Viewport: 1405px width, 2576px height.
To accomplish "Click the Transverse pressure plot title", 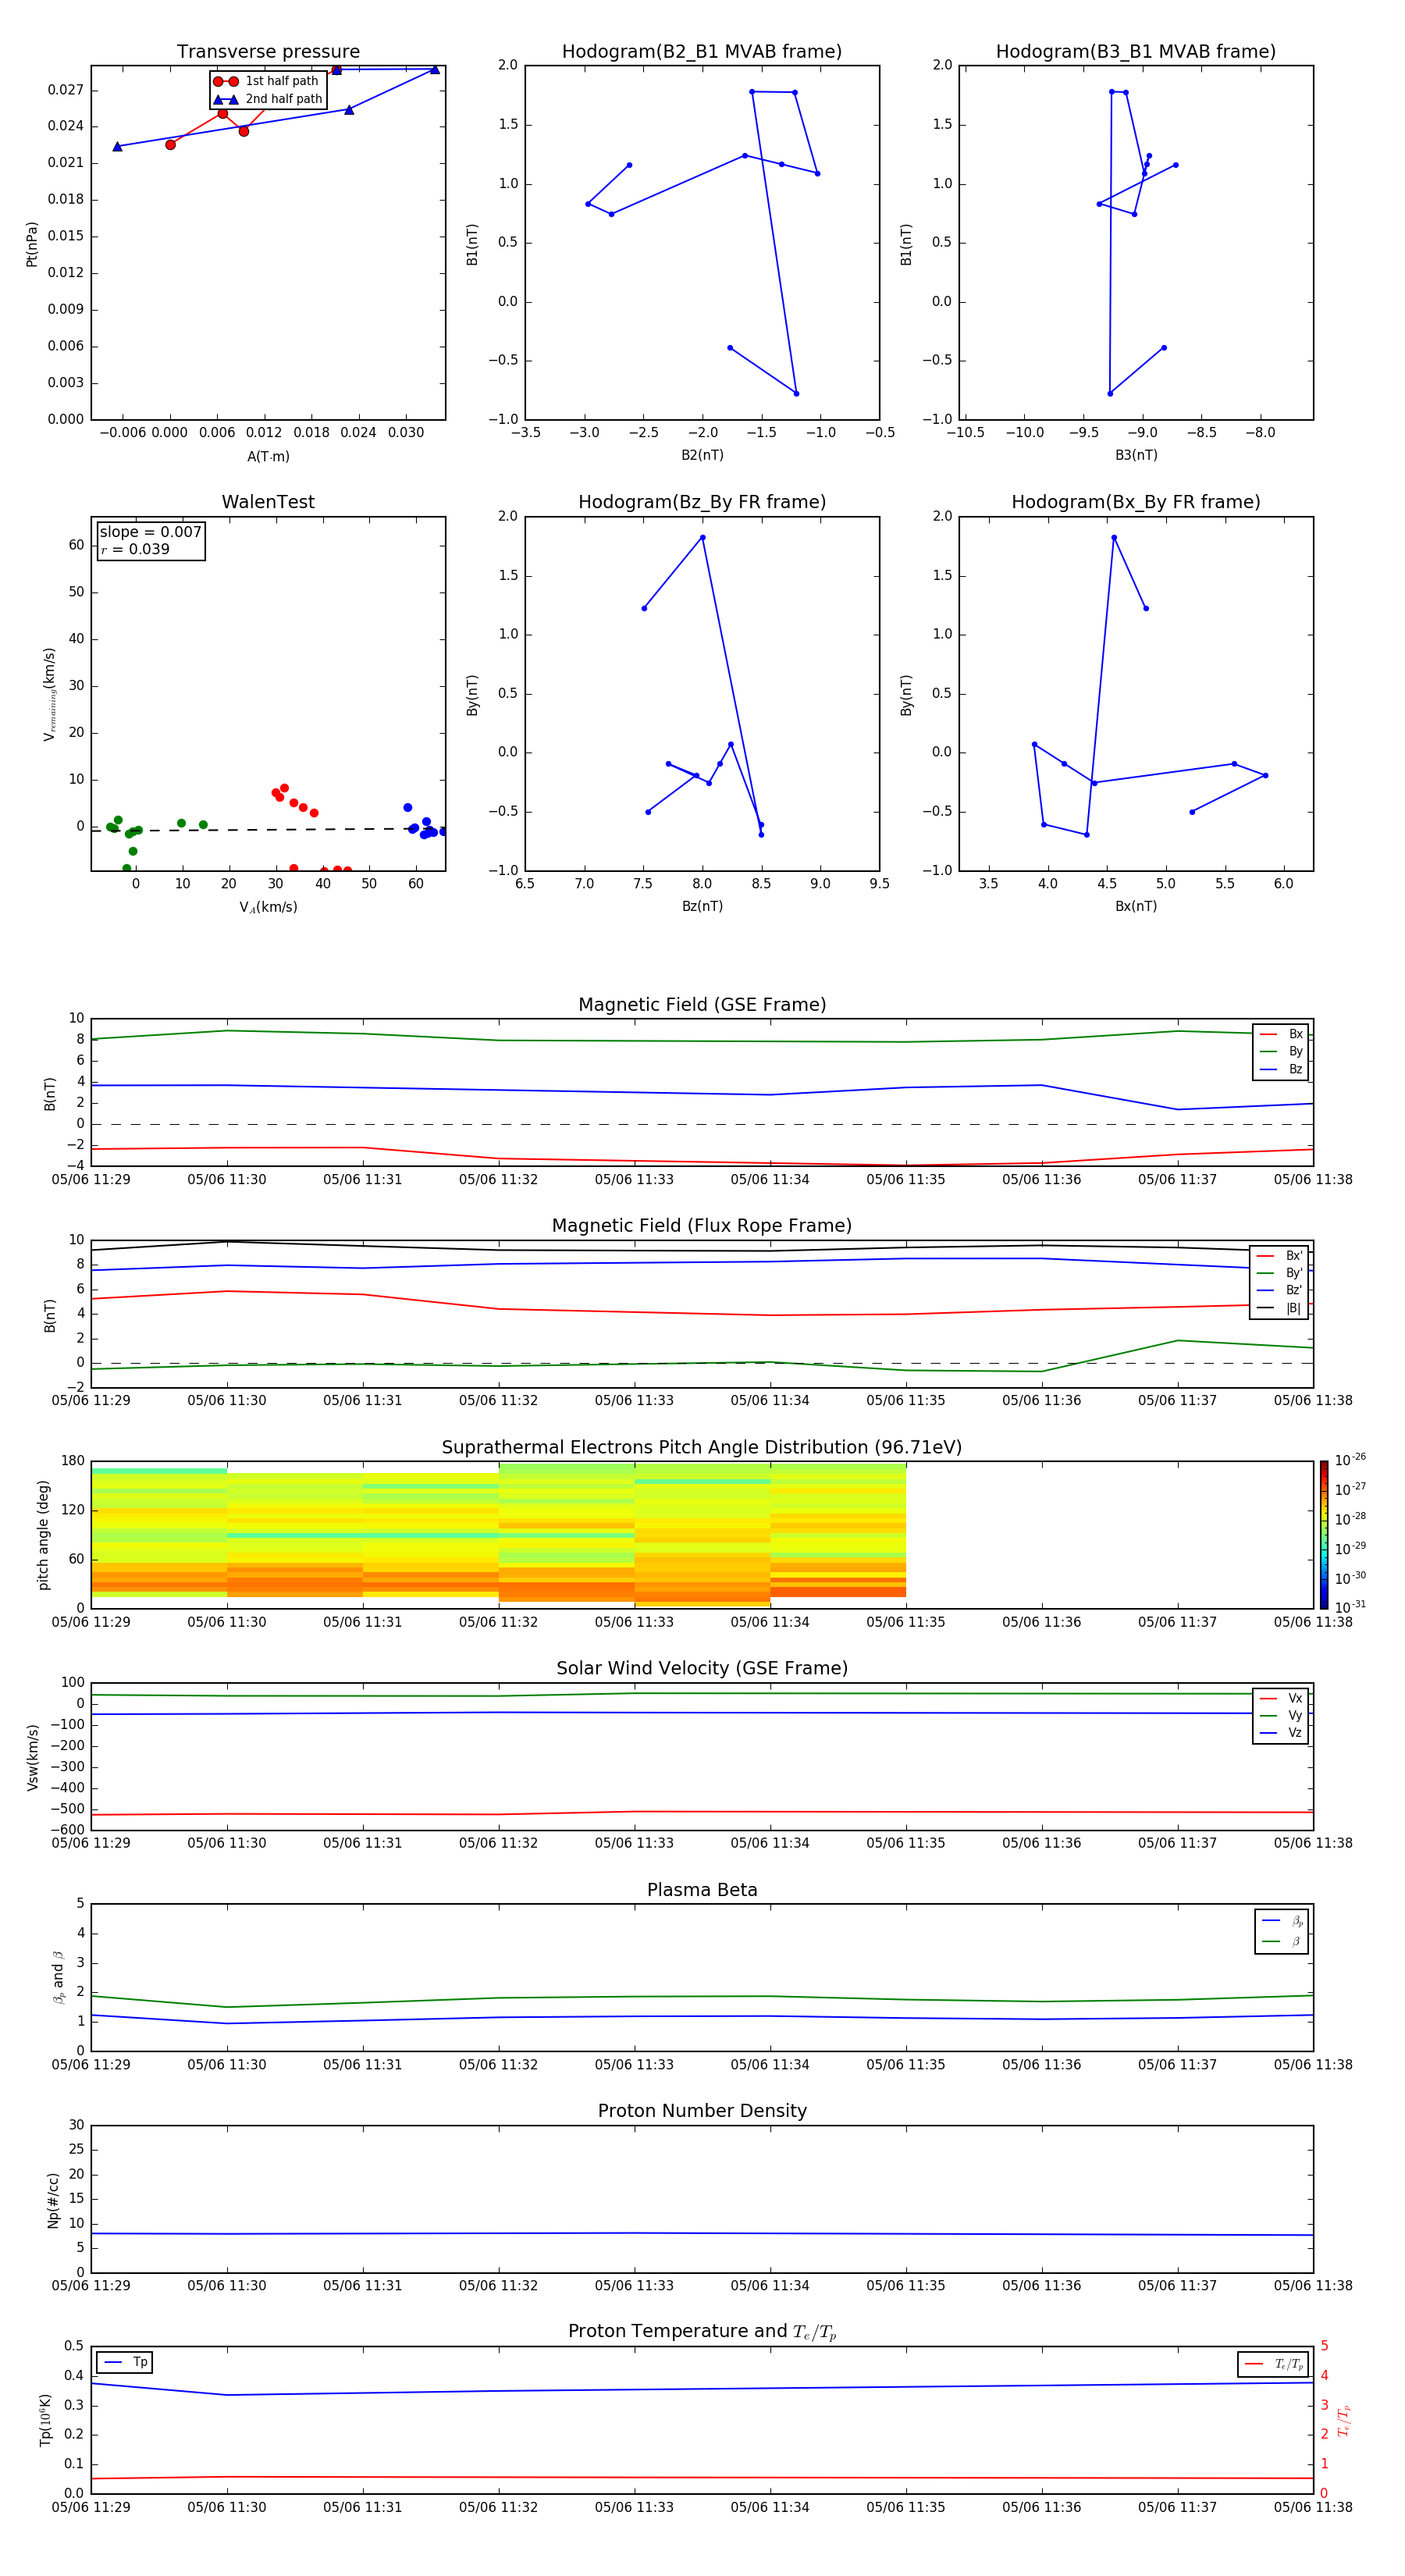I will [x=268, y=52].
